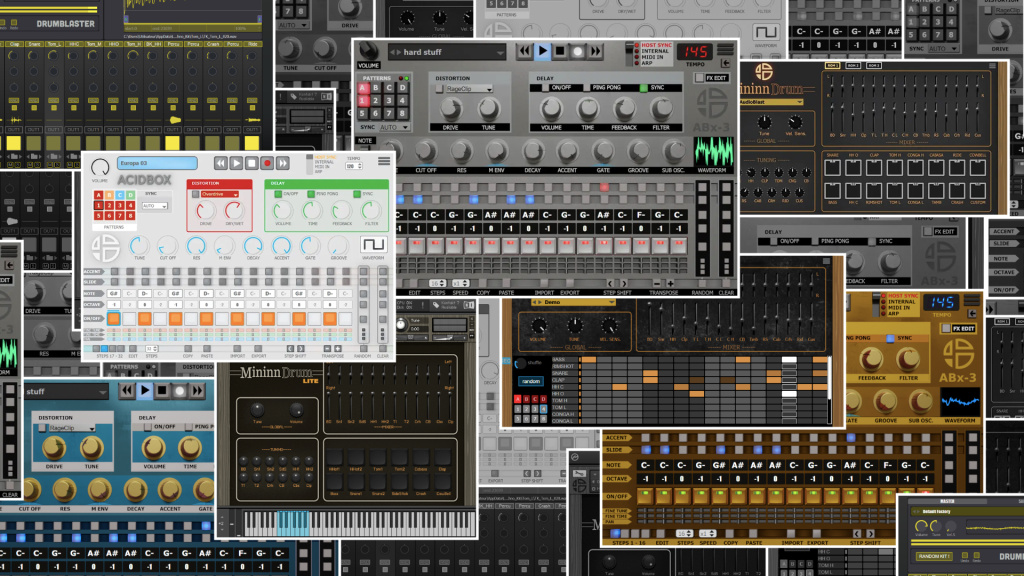Click the rewind button in the grey ABx-3 window
The image size is (1024, 576).
(x=524, y=51)
